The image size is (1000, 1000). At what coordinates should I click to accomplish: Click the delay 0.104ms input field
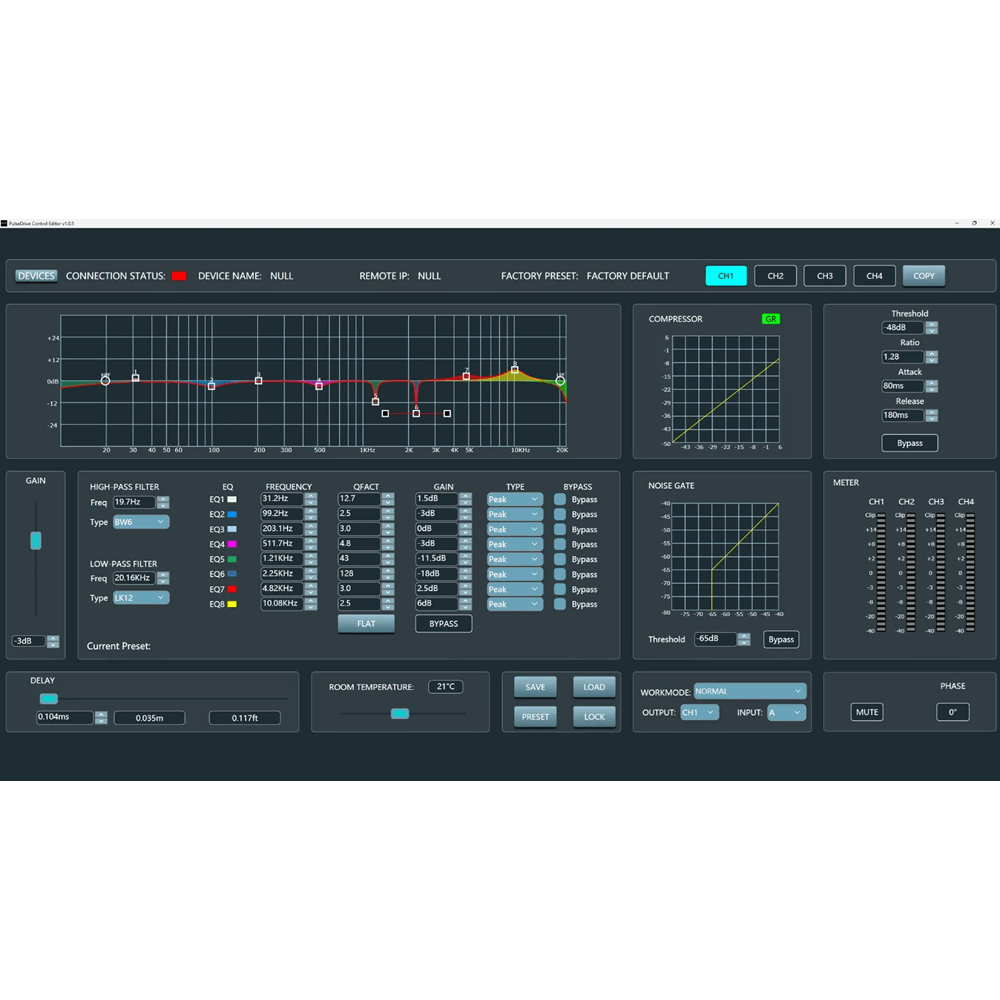pos(64,717)
